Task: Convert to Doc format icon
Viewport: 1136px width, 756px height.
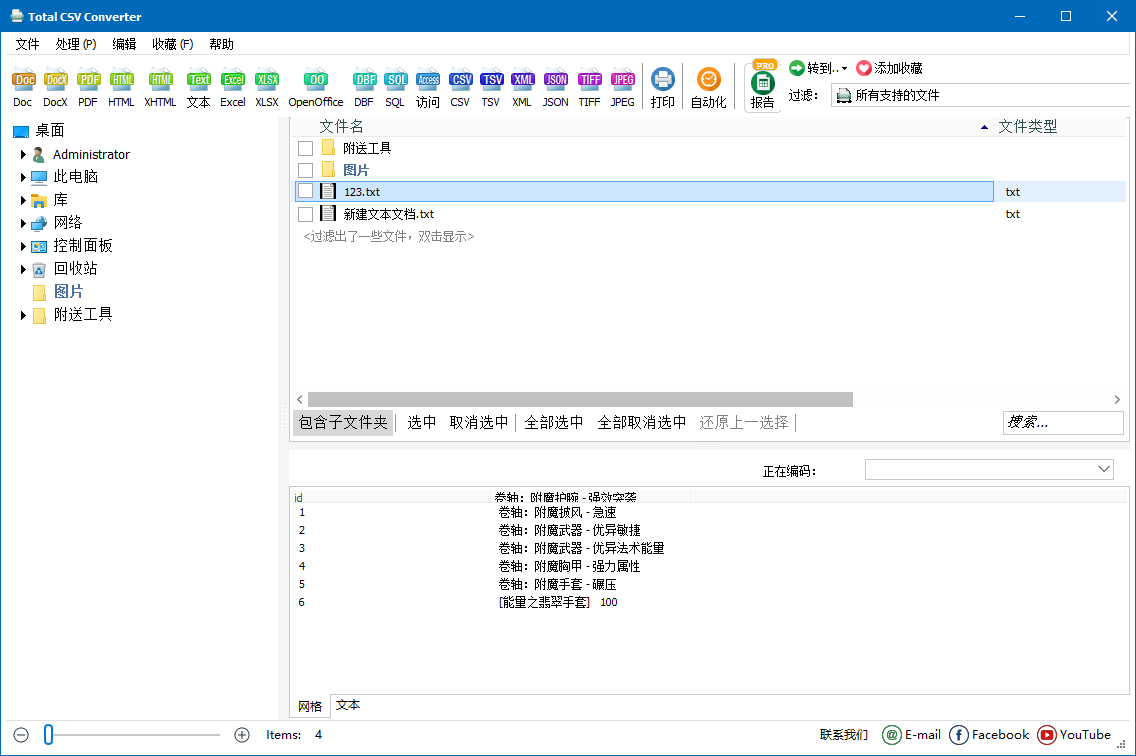Action: click(23, 88)
